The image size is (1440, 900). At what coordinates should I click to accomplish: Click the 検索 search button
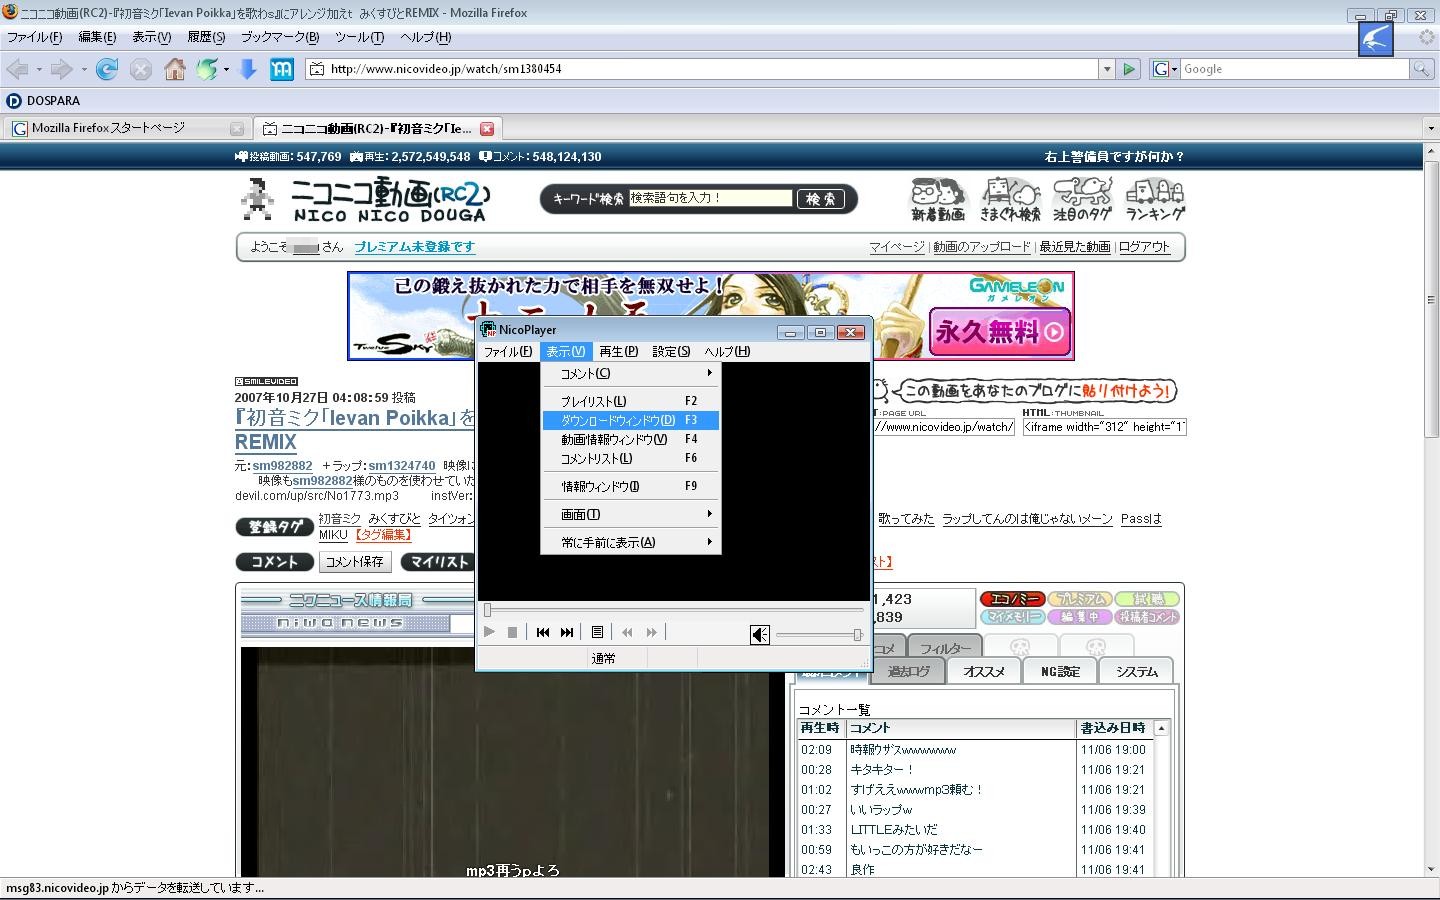click(820, 199)
